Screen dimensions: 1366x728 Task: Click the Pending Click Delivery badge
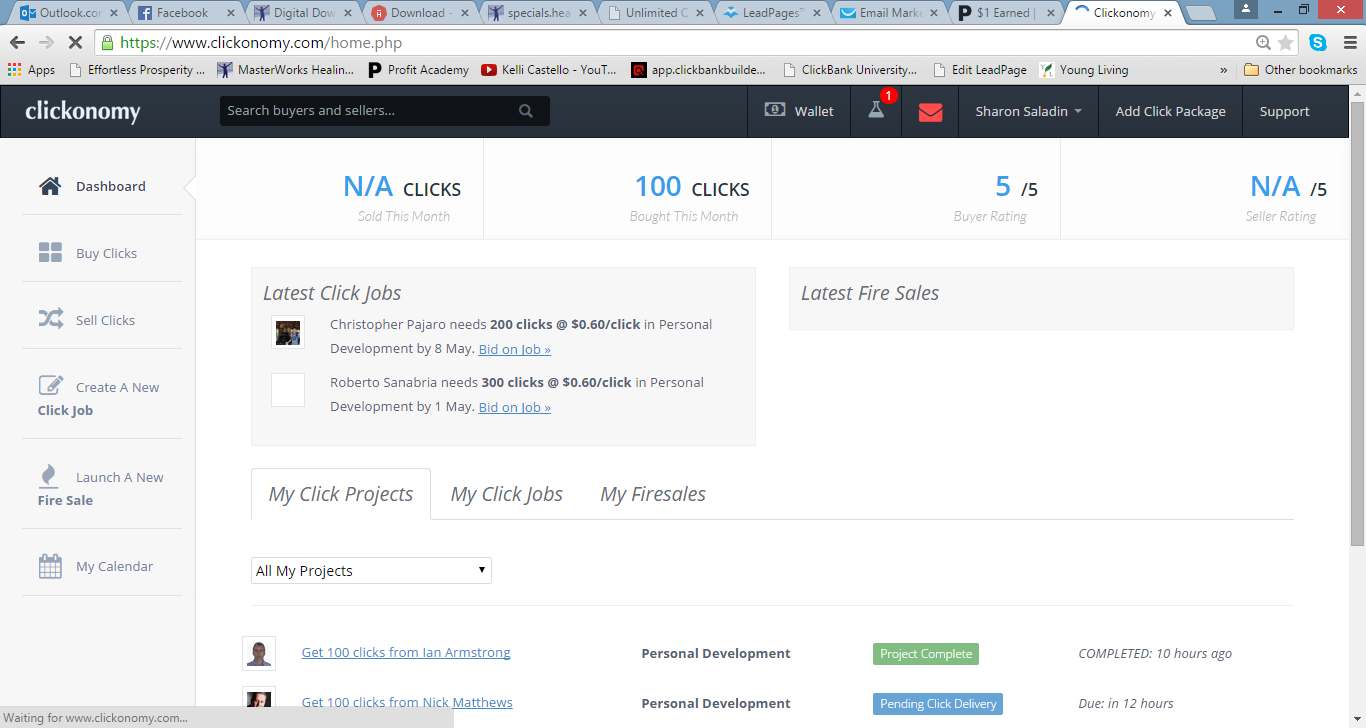point(938,704)
